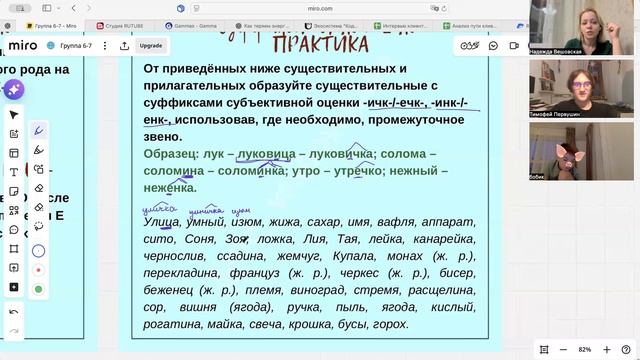Click the translate icon in address bar

click(434, 8)
